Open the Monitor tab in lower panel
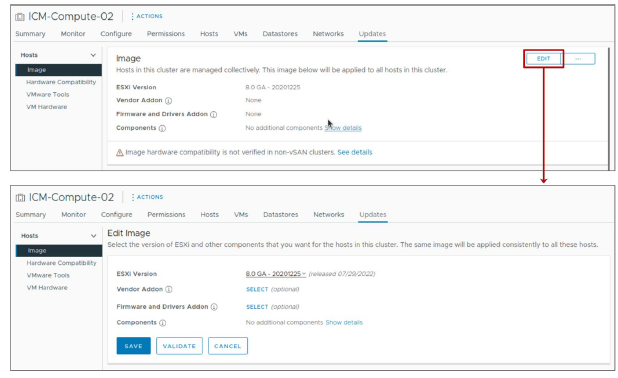 click(x=74, y=215)
